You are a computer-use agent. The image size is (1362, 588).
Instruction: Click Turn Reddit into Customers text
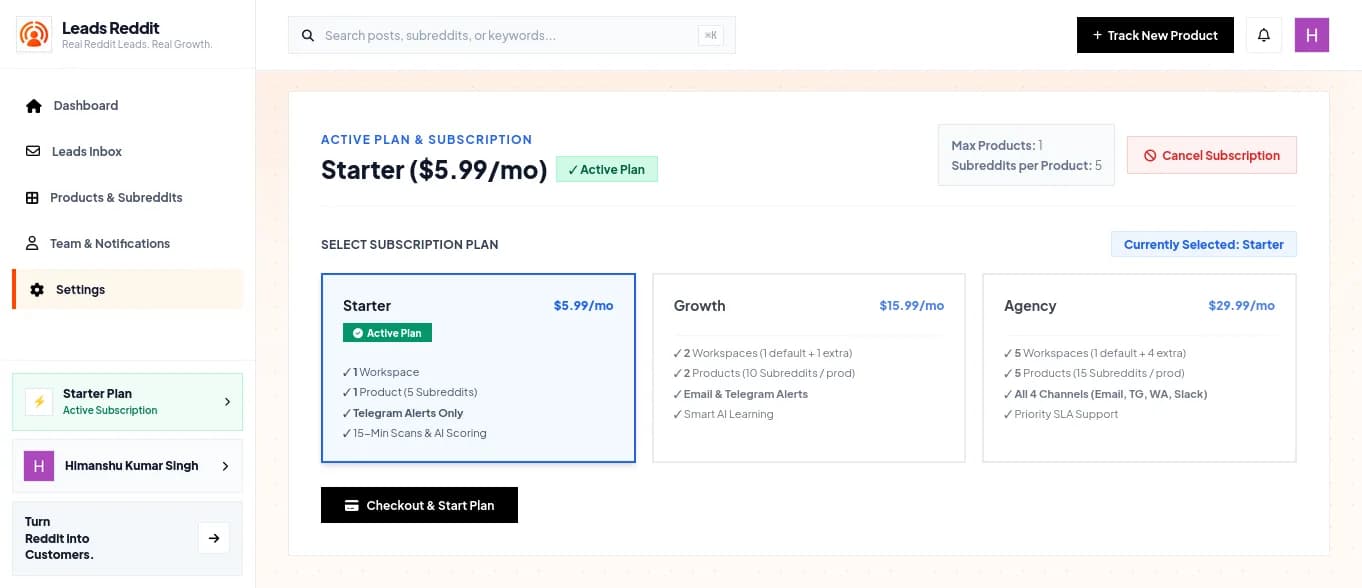59,538
